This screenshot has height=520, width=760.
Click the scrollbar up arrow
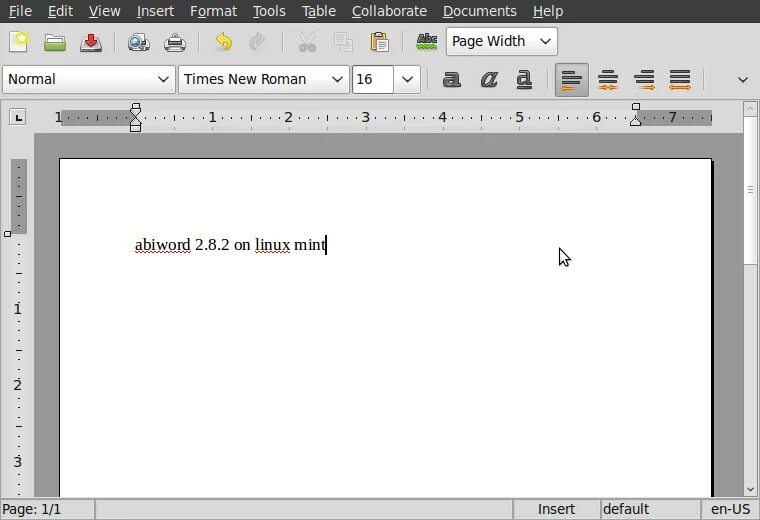tap(750, 108)
